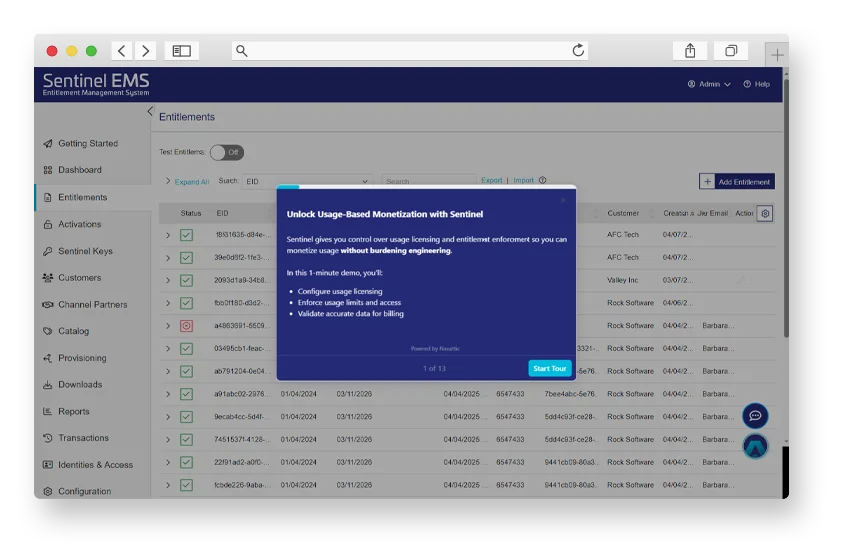The height and width of the screenshot is (550, 850).
Task: Click the browser share icon
Action: pyautogui.click(x=690, y=51)
